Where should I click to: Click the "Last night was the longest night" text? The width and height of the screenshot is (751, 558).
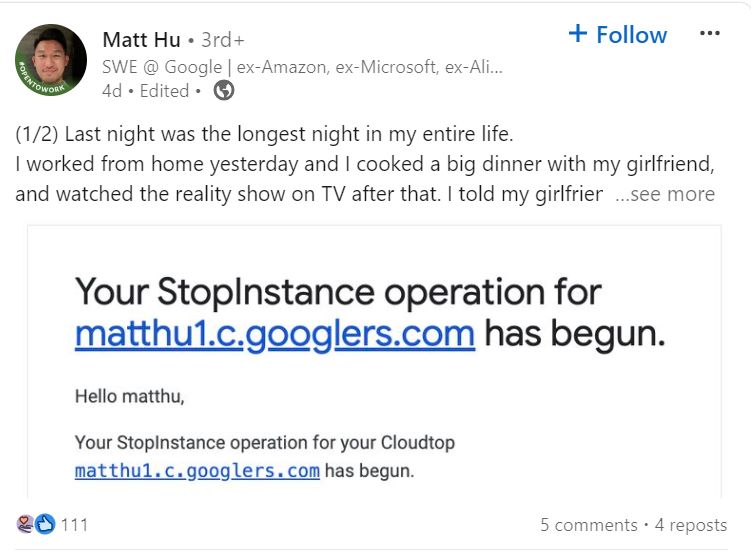coord(270,133)
